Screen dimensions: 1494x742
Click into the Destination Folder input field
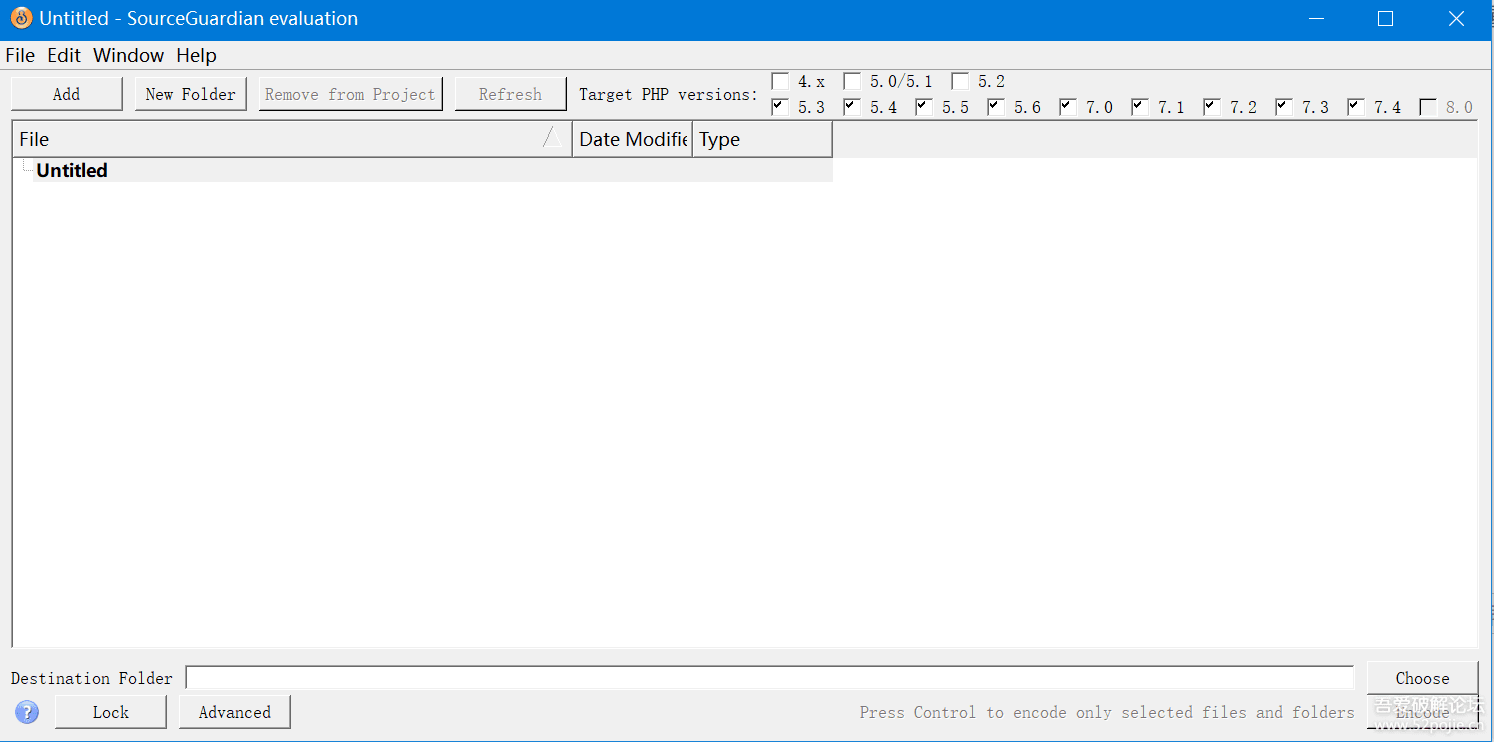coord(770,678)
